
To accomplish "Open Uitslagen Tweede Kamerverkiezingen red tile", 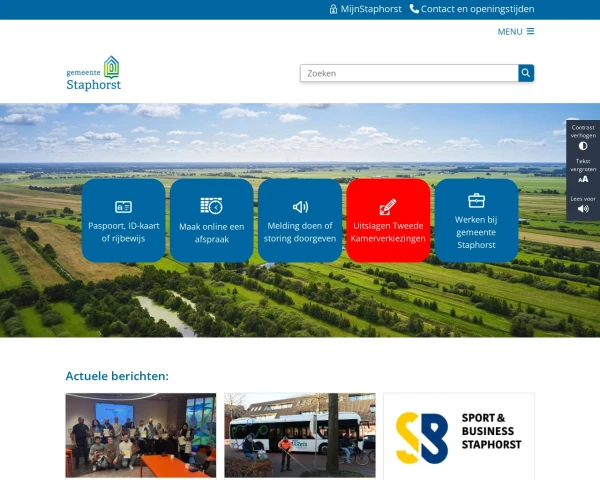I will click(388, 220).
